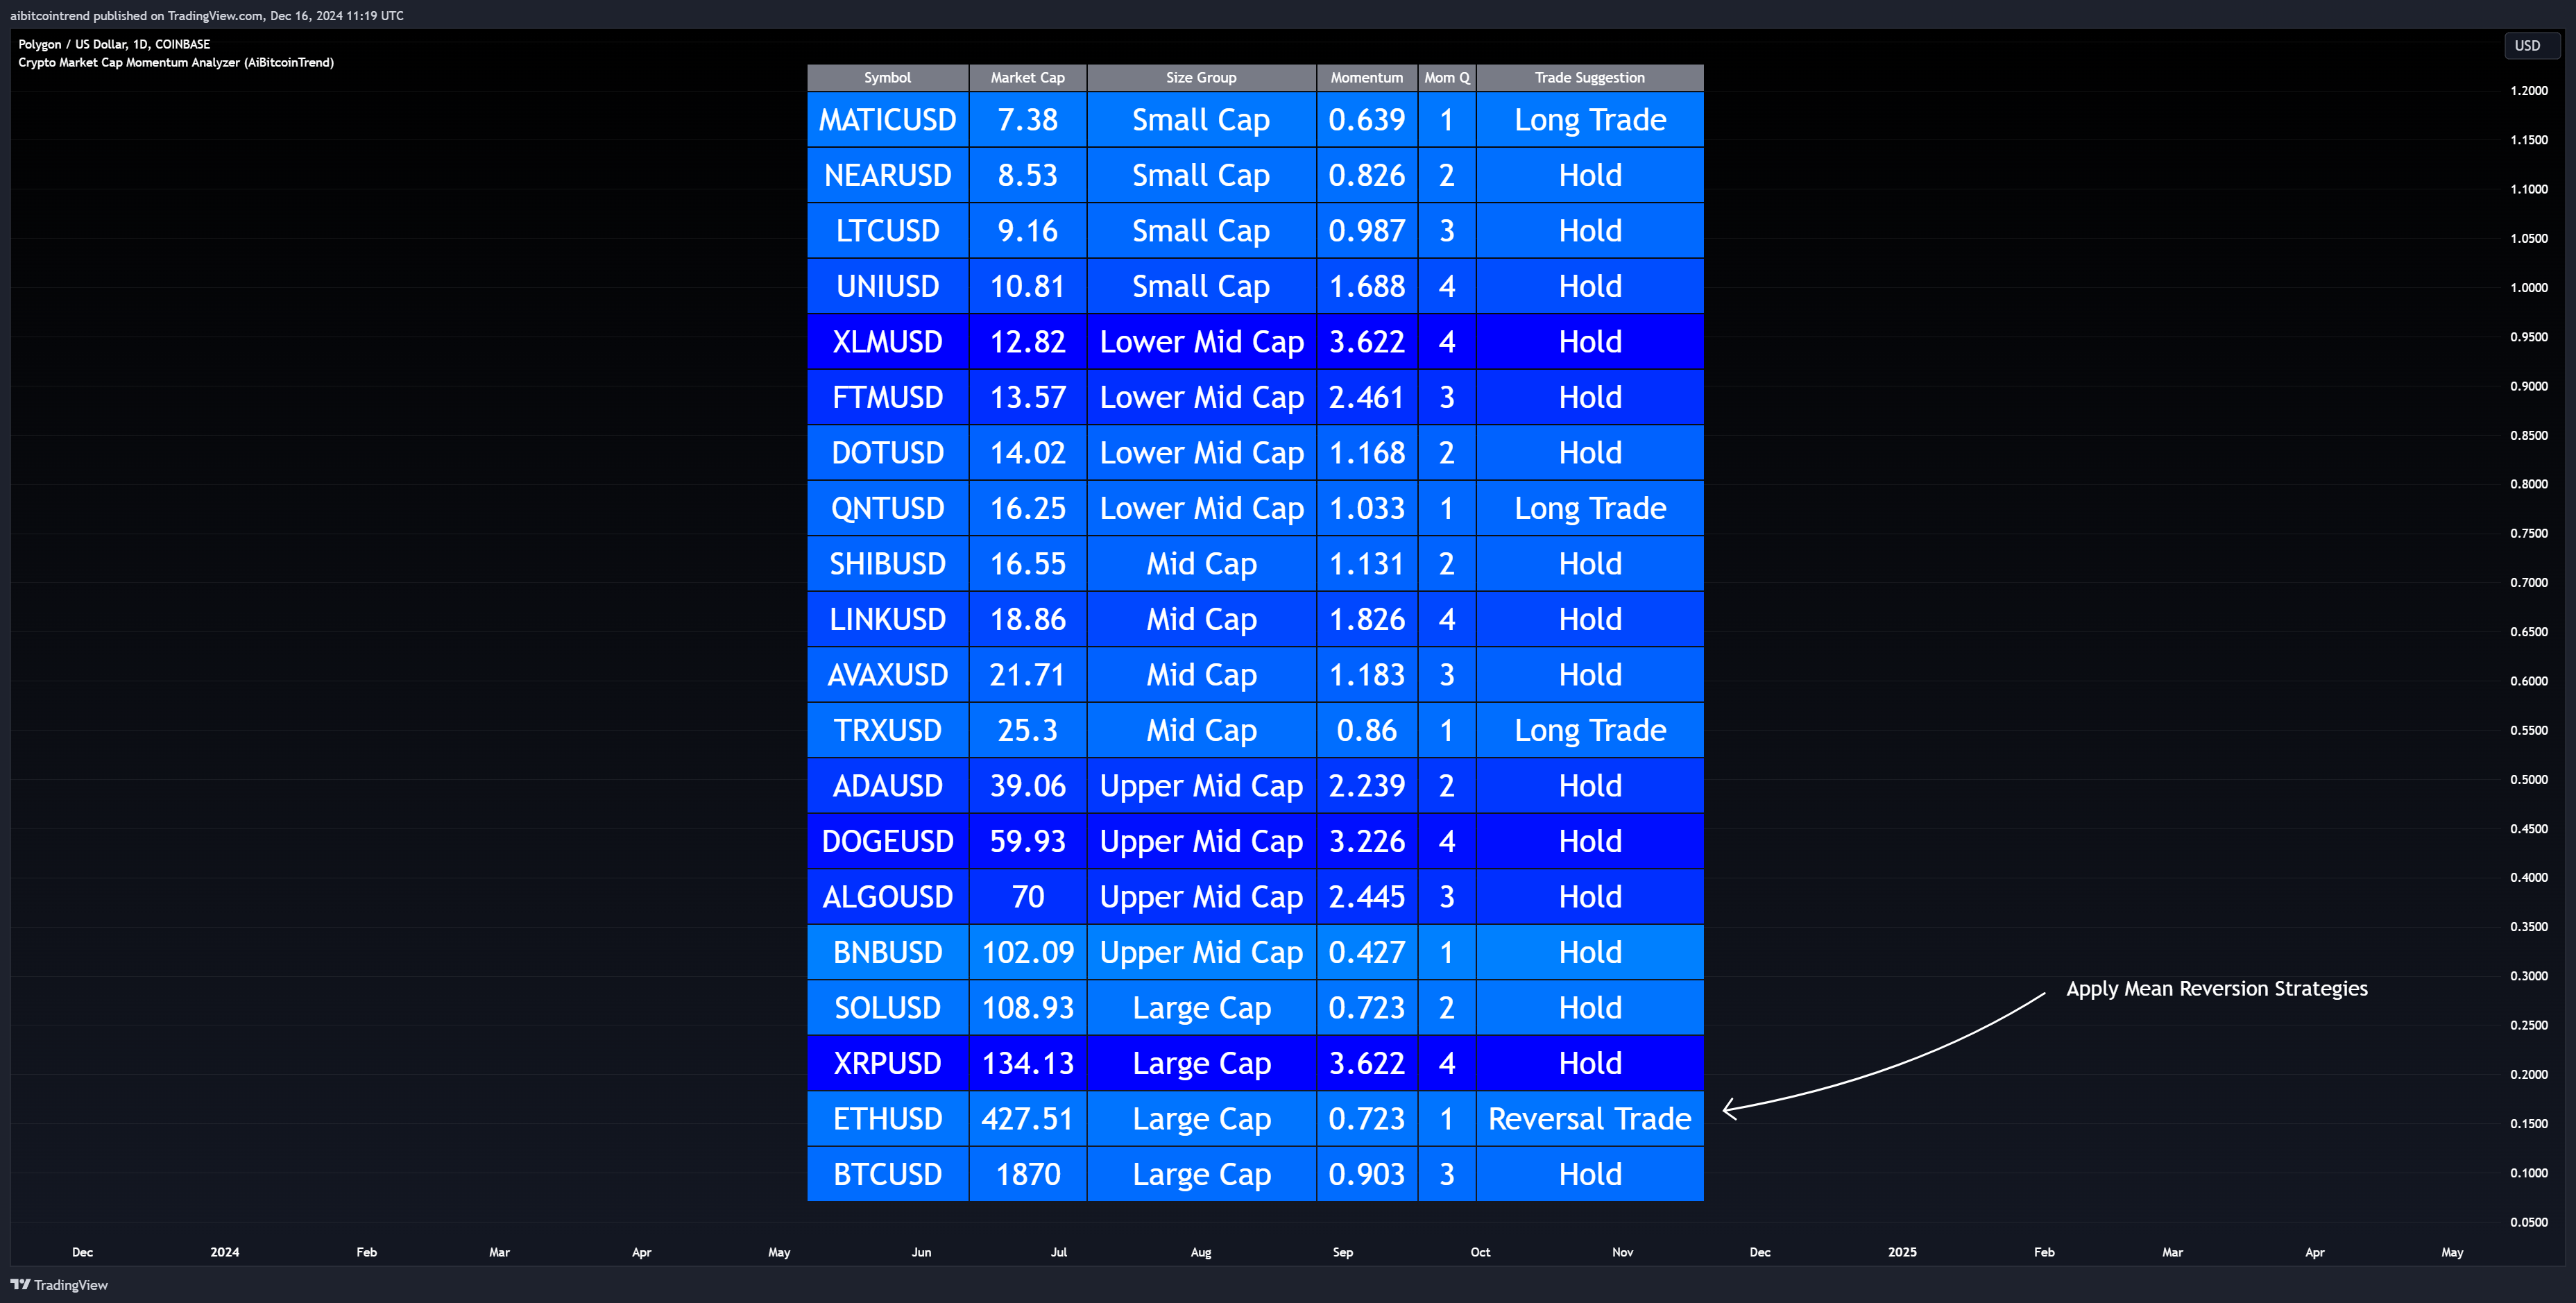Click Lower Mid Cap cell in XLMUSD row
This screenshot has height=1303, width=2576.
point(1201,342)
